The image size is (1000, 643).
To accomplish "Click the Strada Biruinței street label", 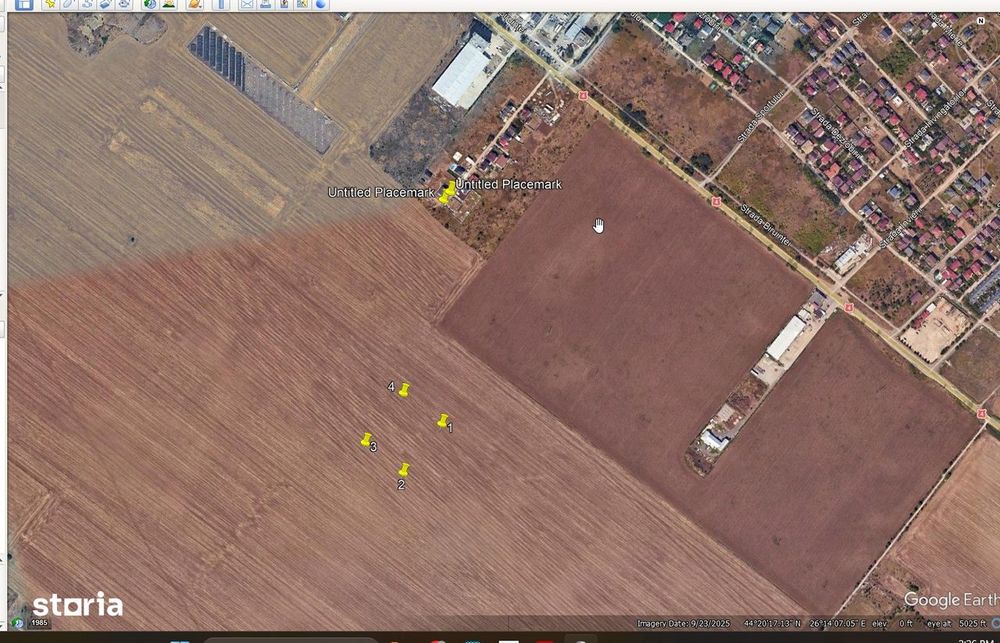I will (x=765, y=225).
